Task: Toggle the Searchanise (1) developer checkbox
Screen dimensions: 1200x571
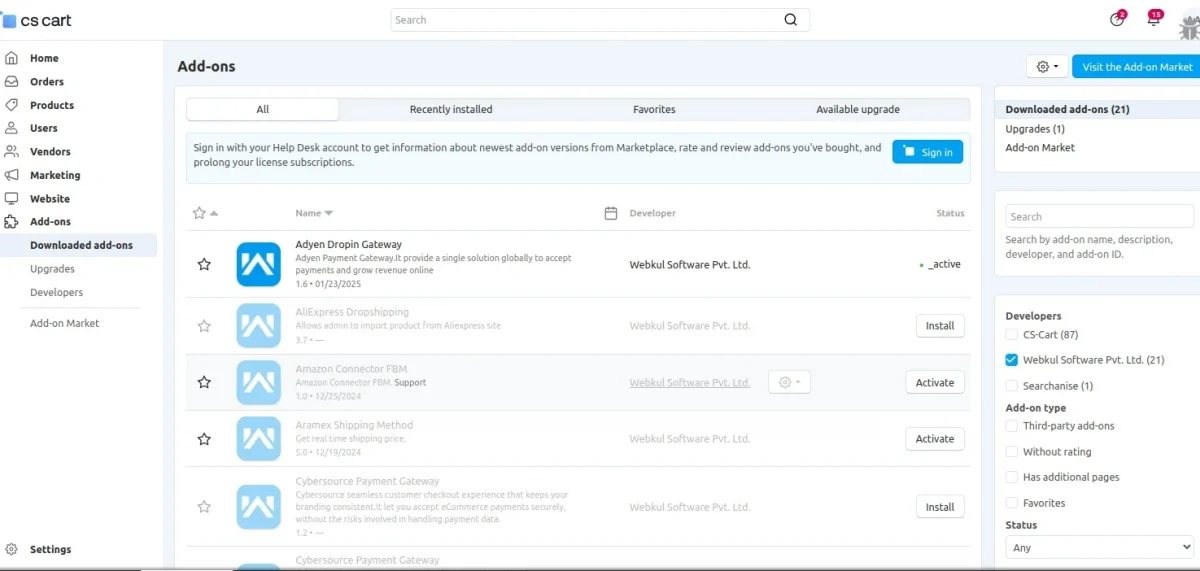Action: click(1012, 386)
